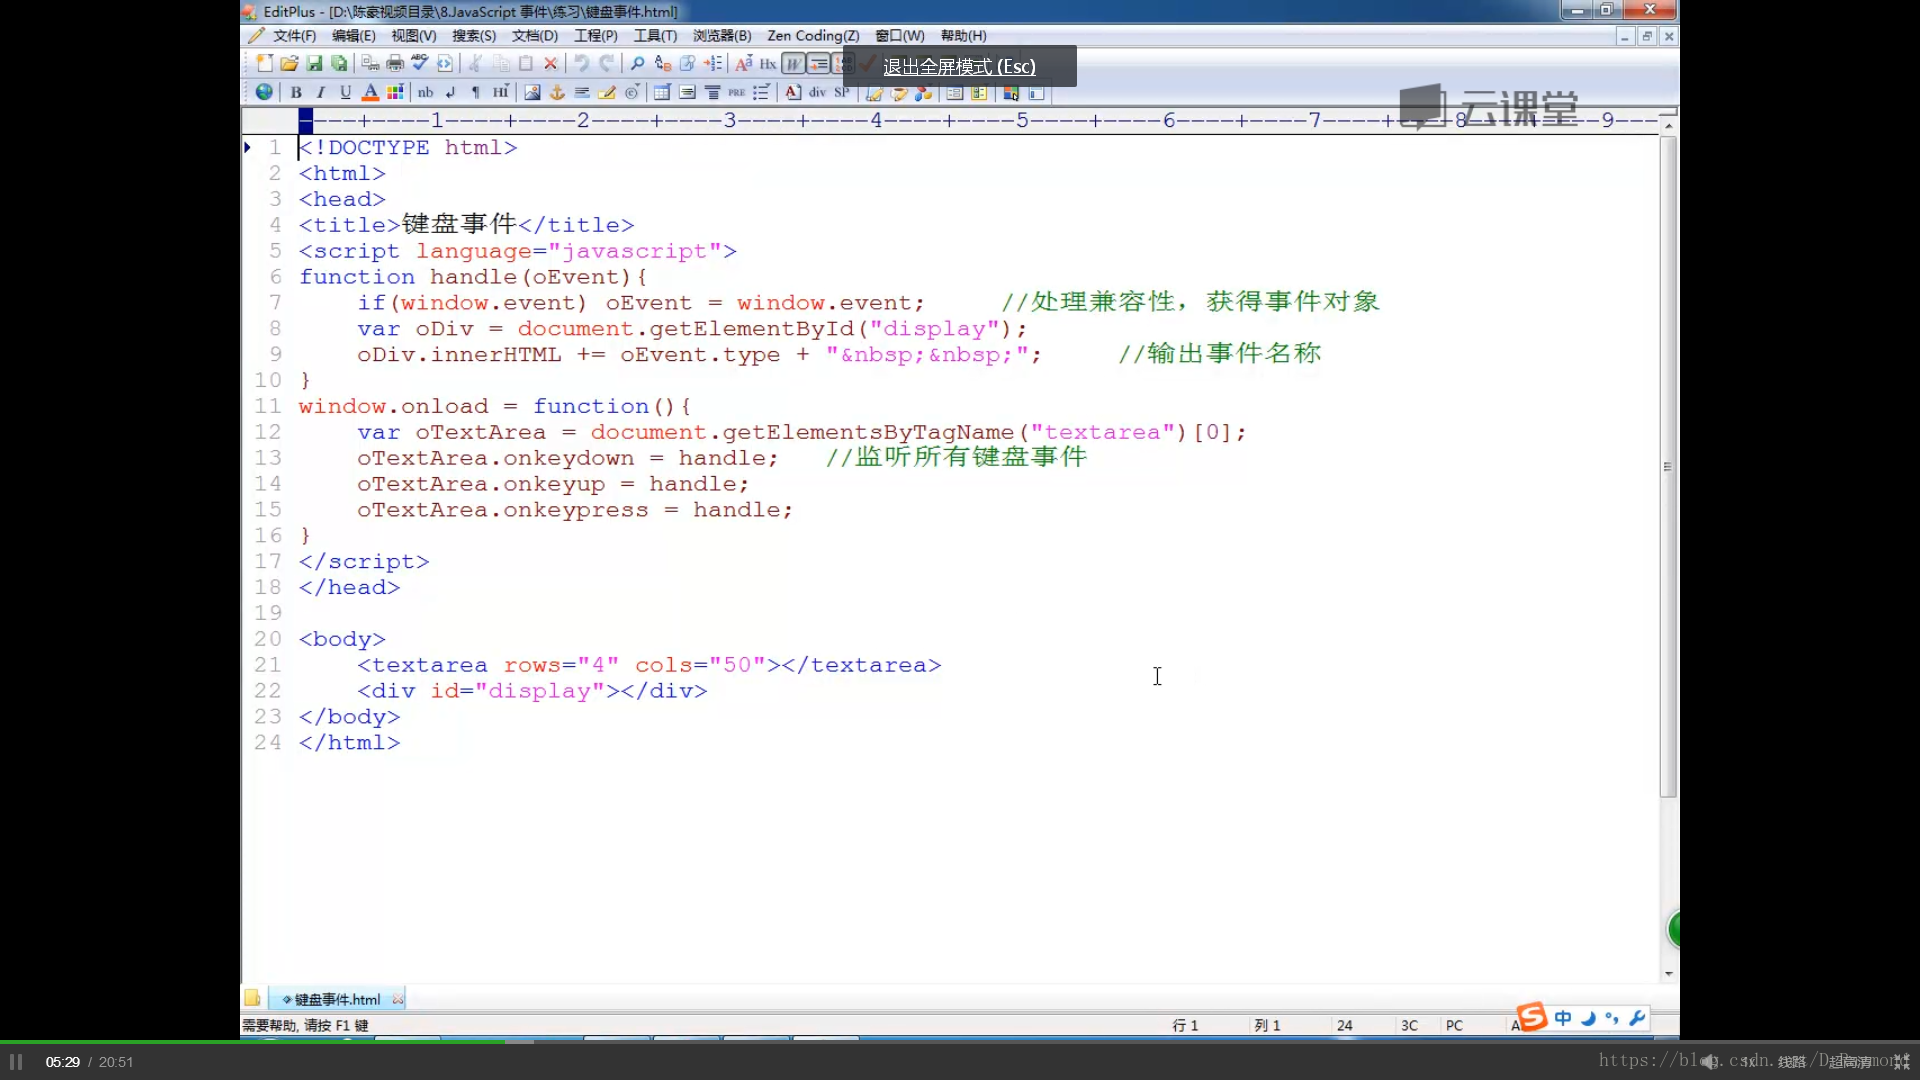The height and width of the screenshot is (1080, 1920).
Task: Open the color palette dropdown
Action: pos(395,92)
